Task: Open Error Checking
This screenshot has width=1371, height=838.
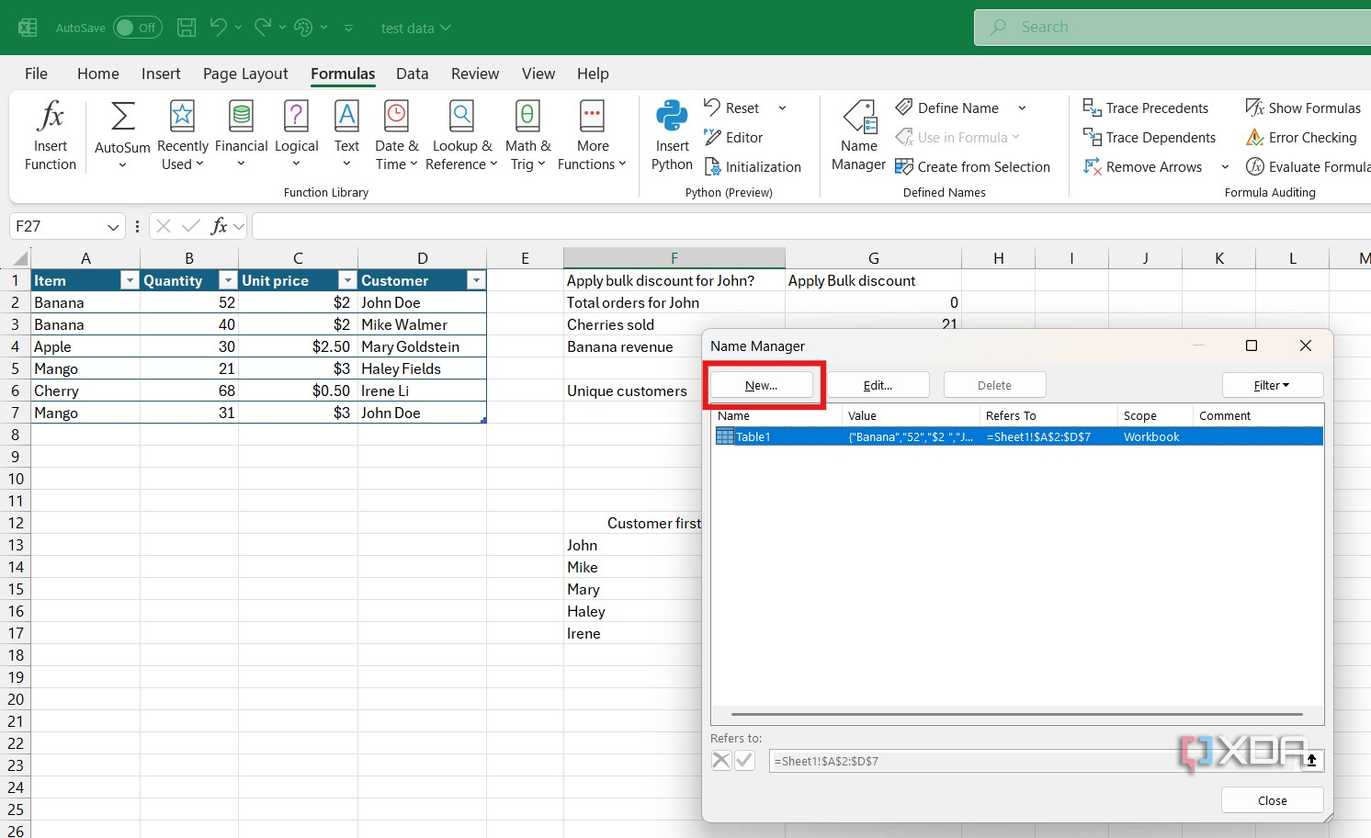Action: click(1301, 137)
